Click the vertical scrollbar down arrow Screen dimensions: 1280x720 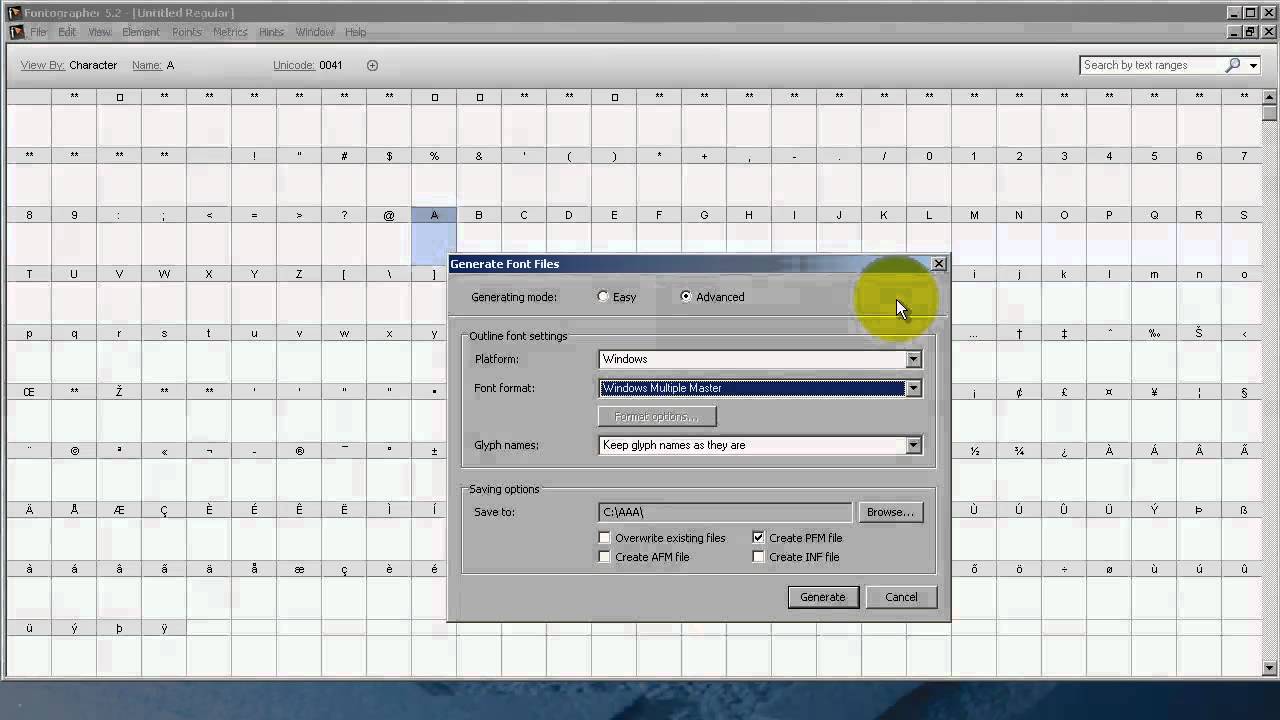[x=1270, y=668]
